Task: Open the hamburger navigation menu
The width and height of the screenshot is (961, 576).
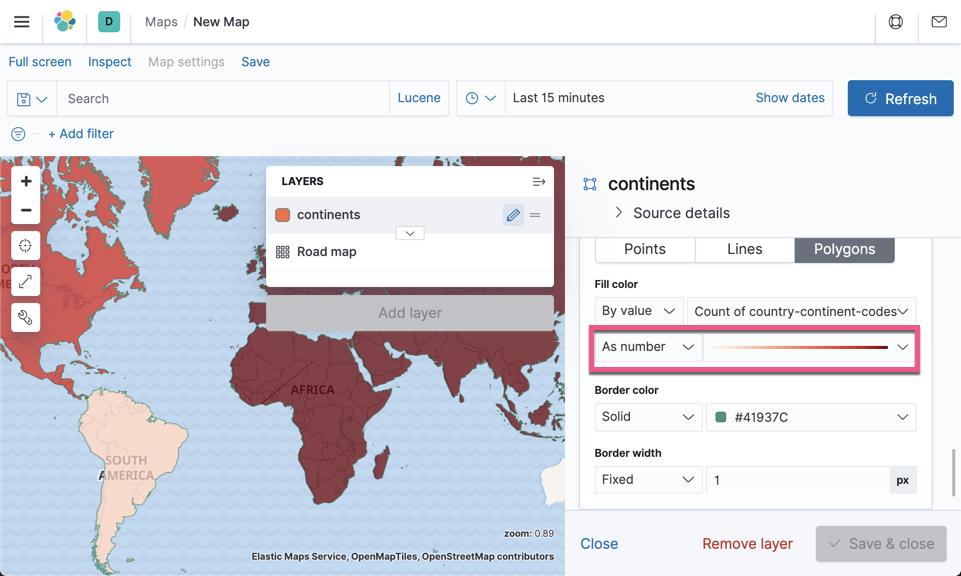Action: tap(21, 21)
